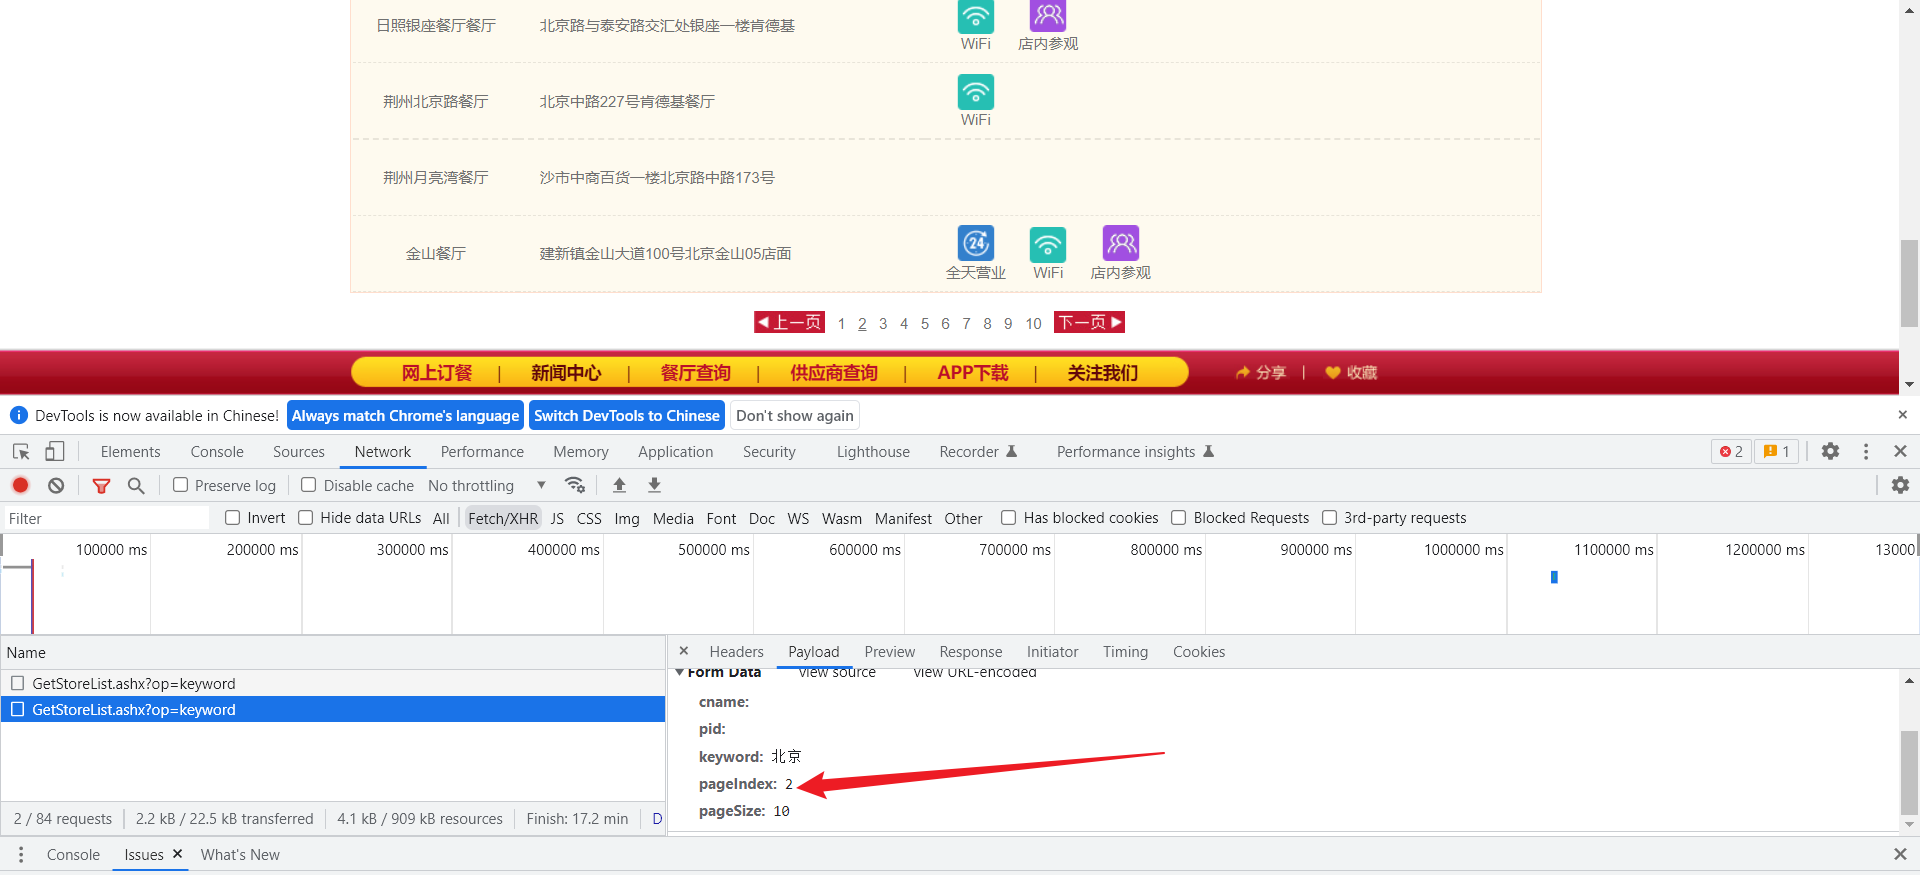Open the Response request tab
Viewport: 1920px width, 875px height.
tap(971, 651)
